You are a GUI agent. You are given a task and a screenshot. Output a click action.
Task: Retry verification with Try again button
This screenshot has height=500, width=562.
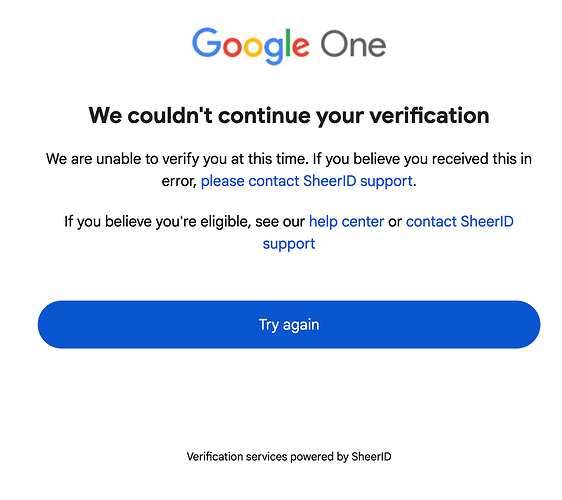click(x=289, y=324)
